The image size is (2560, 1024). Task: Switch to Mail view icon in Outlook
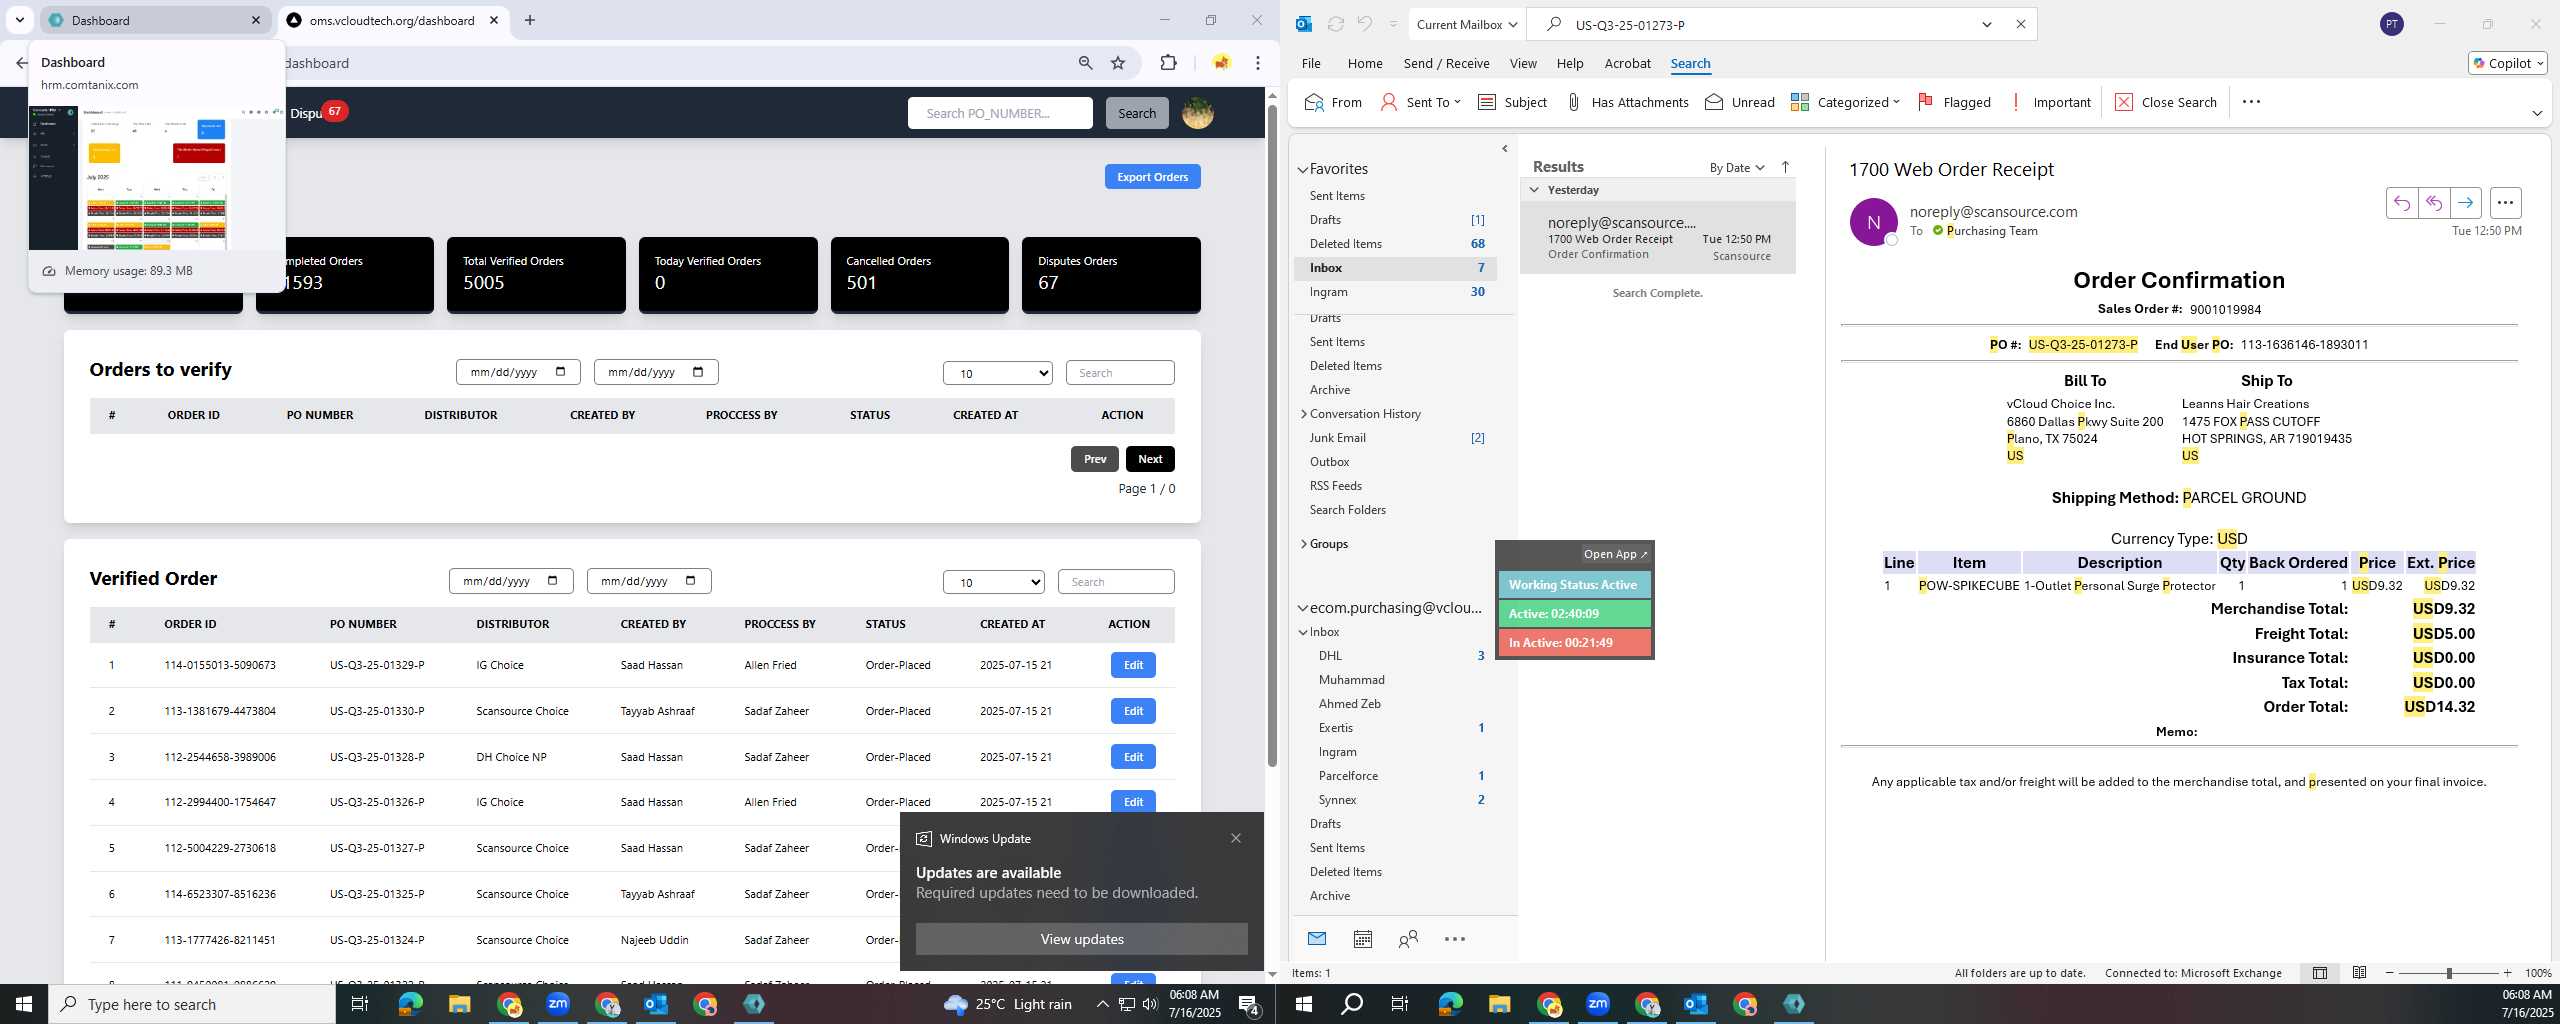[x=1317, y=938]
